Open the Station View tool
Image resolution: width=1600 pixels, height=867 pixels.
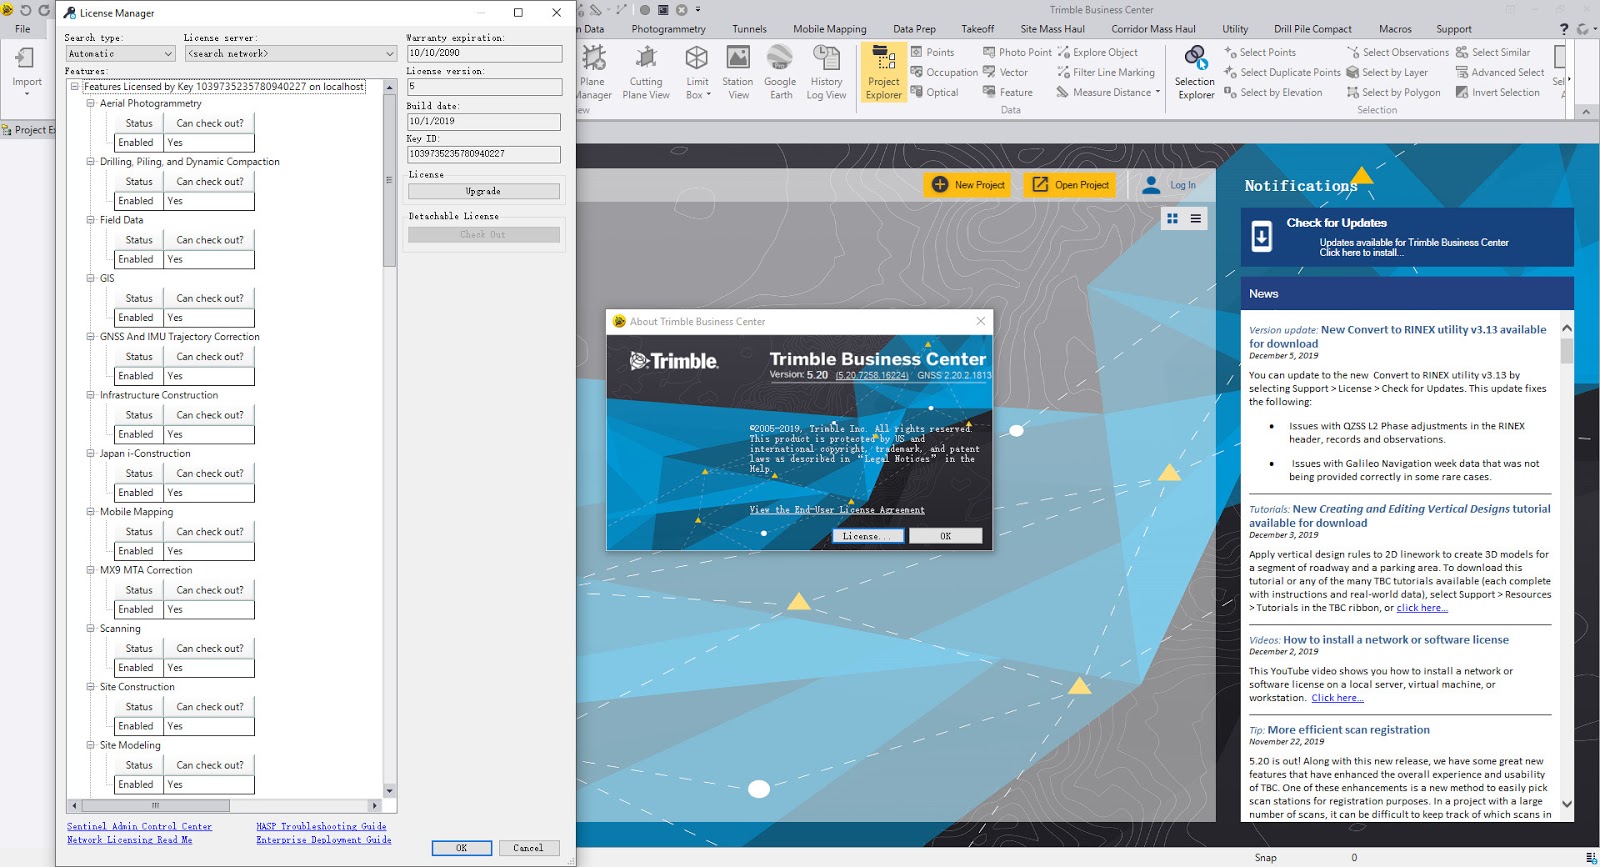(x=738, y=72)
